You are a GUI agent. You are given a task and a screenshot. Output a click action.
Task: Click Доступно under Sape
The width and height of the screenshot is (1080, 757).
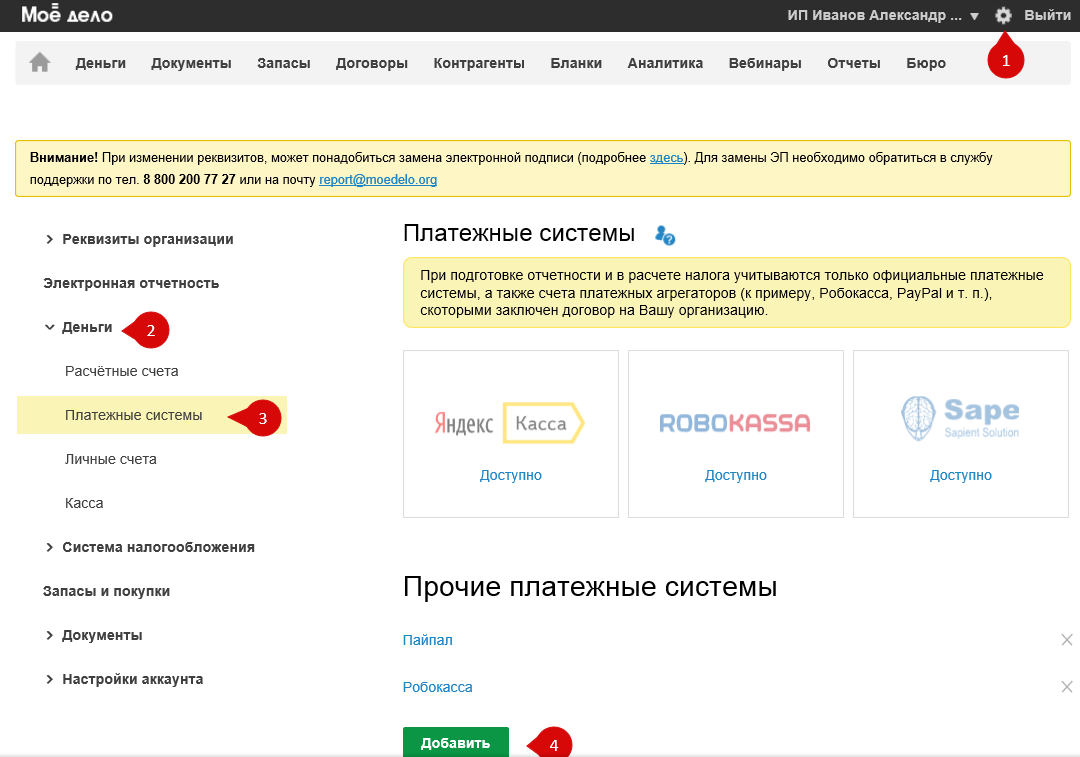click(x=961, y=475)
